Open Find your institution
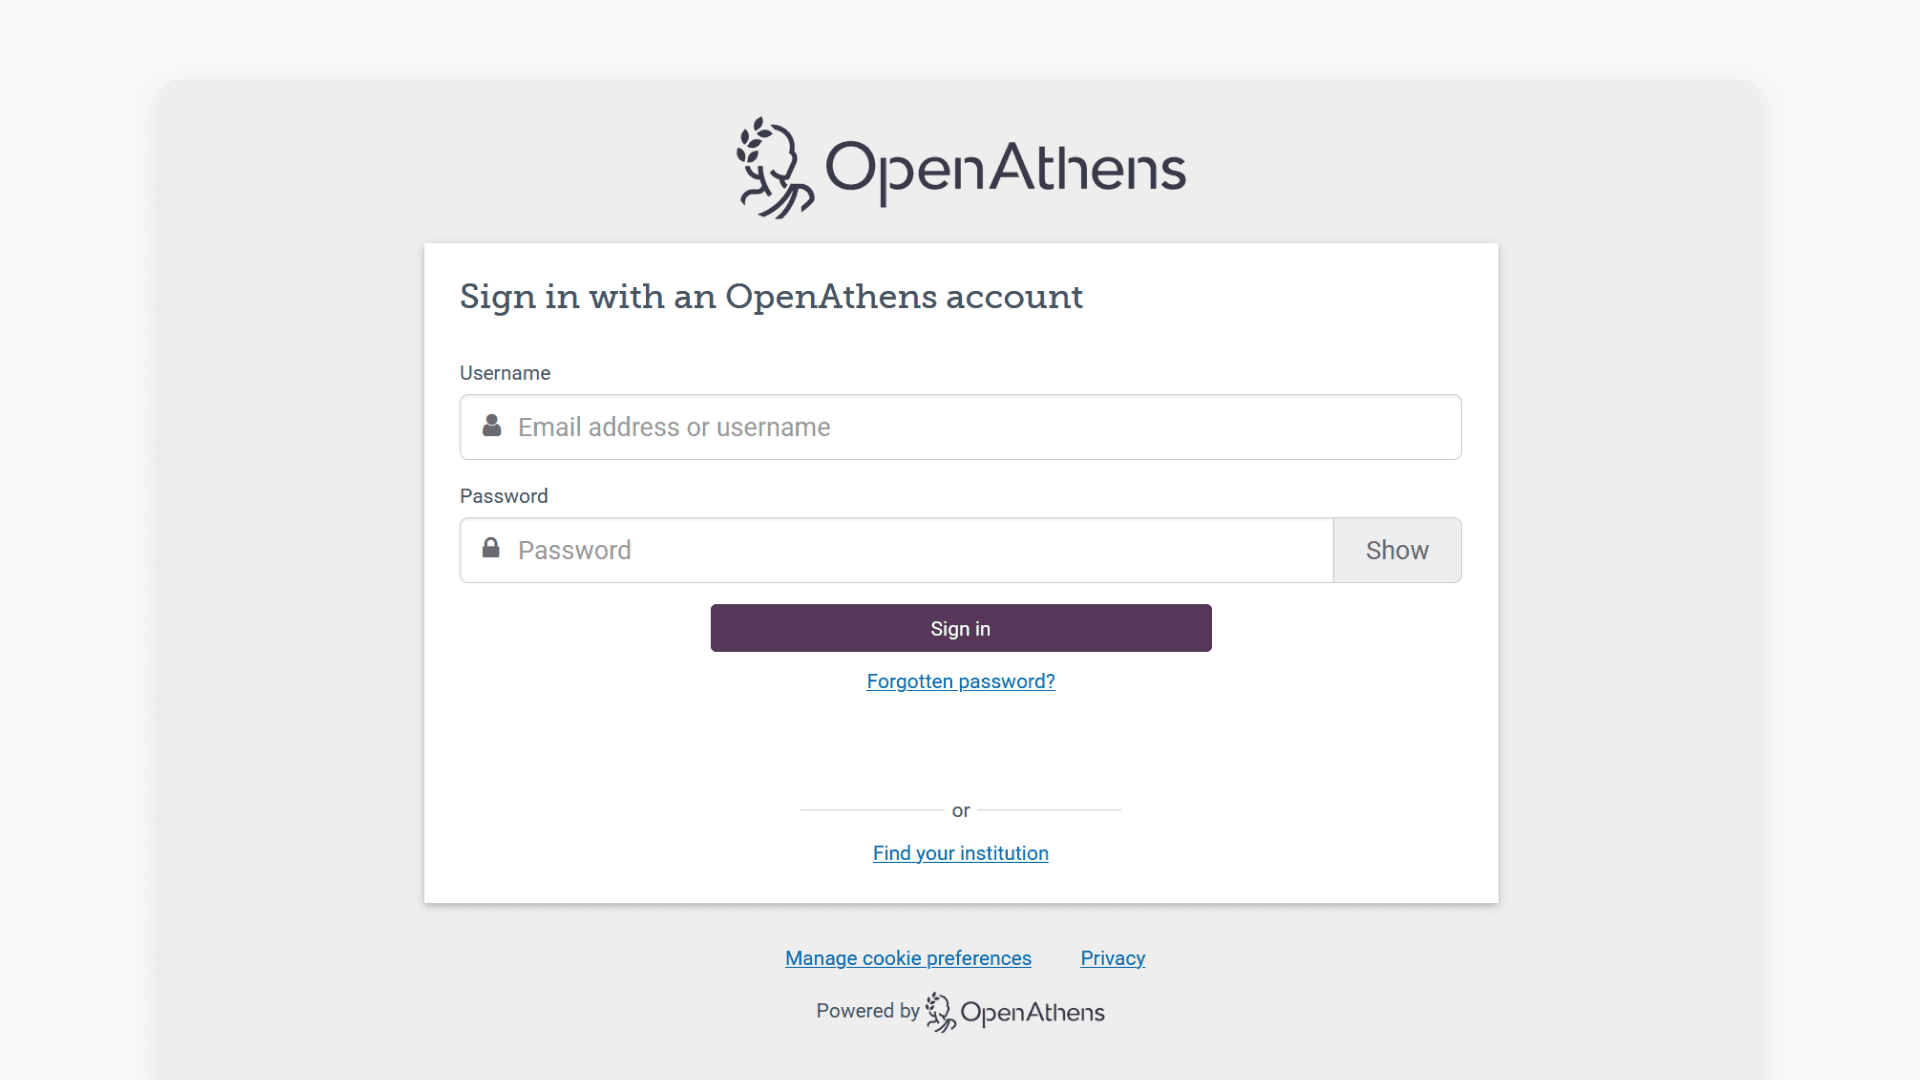This screenshot has height=1080, width=1920. (960, 853)
